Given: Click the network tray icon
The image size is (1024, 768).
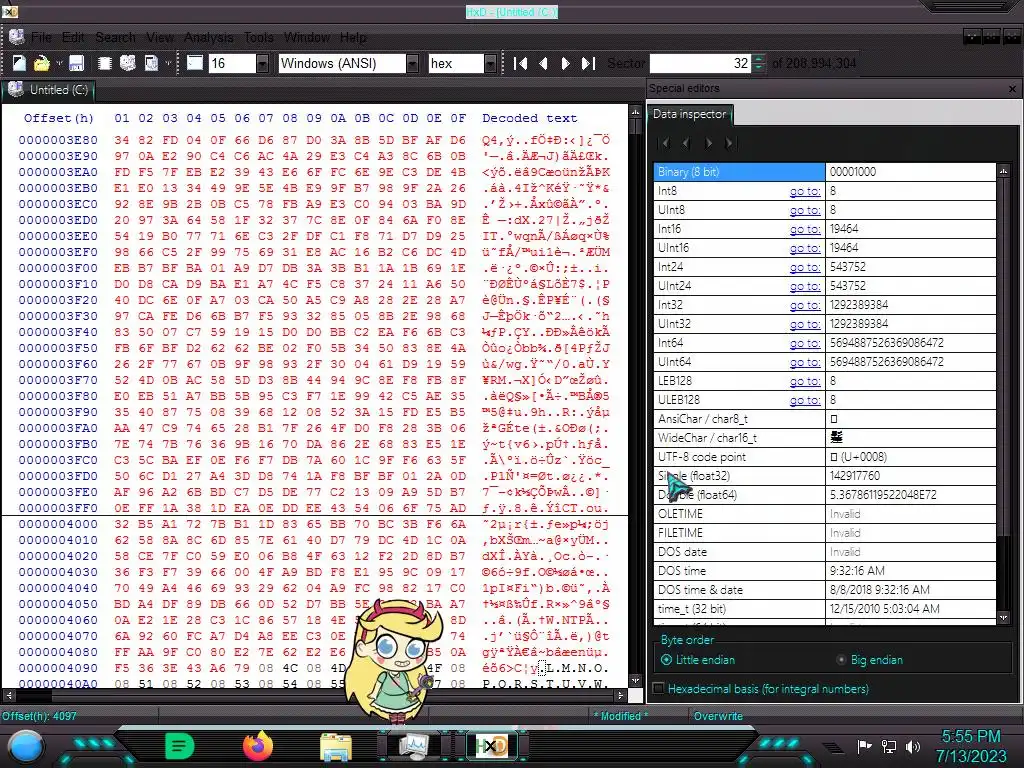Looking at the screenshot, I should click(889, 746).
